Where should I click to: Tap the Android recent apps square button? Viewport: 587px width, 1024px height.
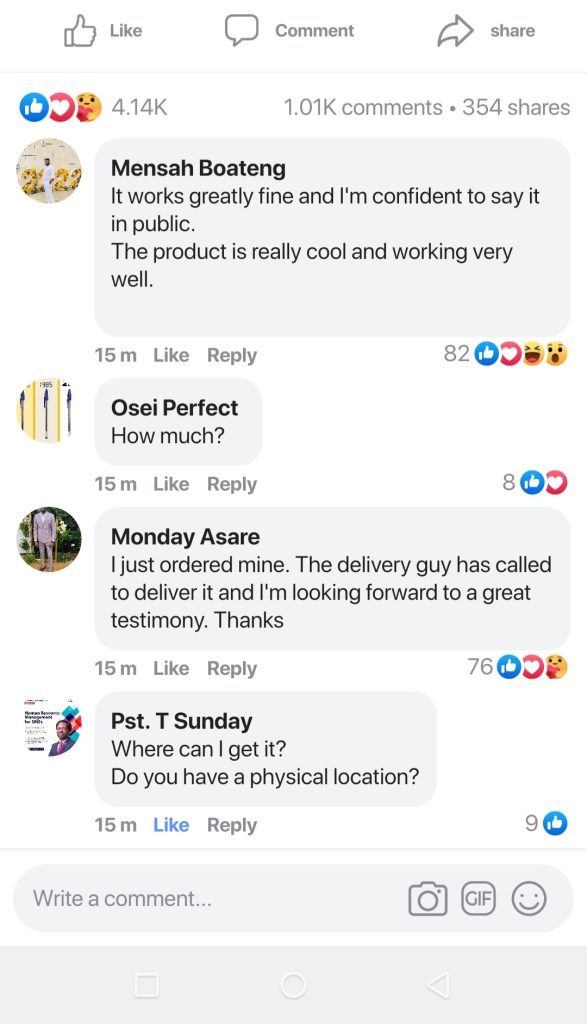pos(146,985)
